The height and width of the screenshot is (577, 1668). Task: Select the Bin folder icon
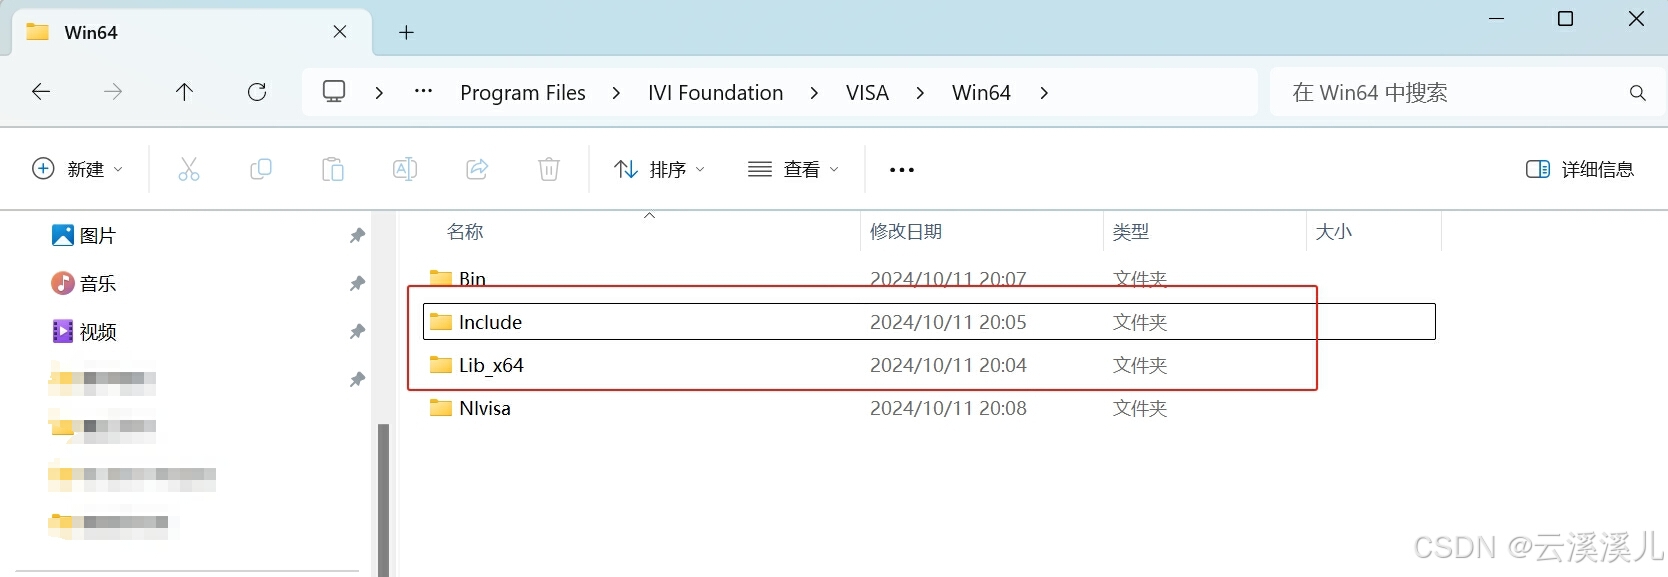[x=441, y=277]
